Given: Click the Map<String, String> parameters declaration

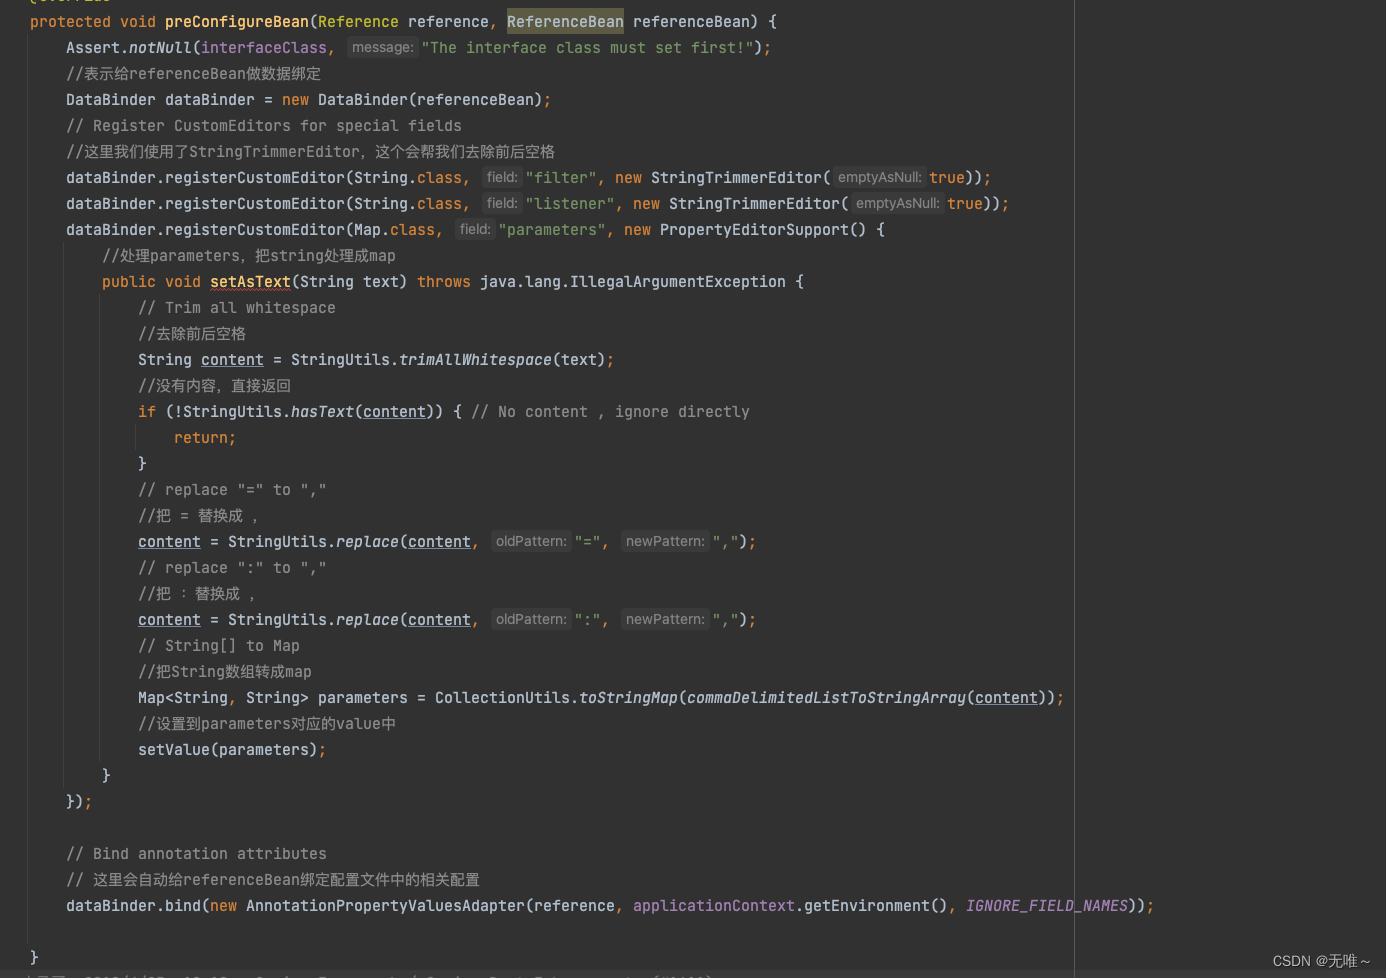Looking at the screenshot, I should (x=273, y=698).
